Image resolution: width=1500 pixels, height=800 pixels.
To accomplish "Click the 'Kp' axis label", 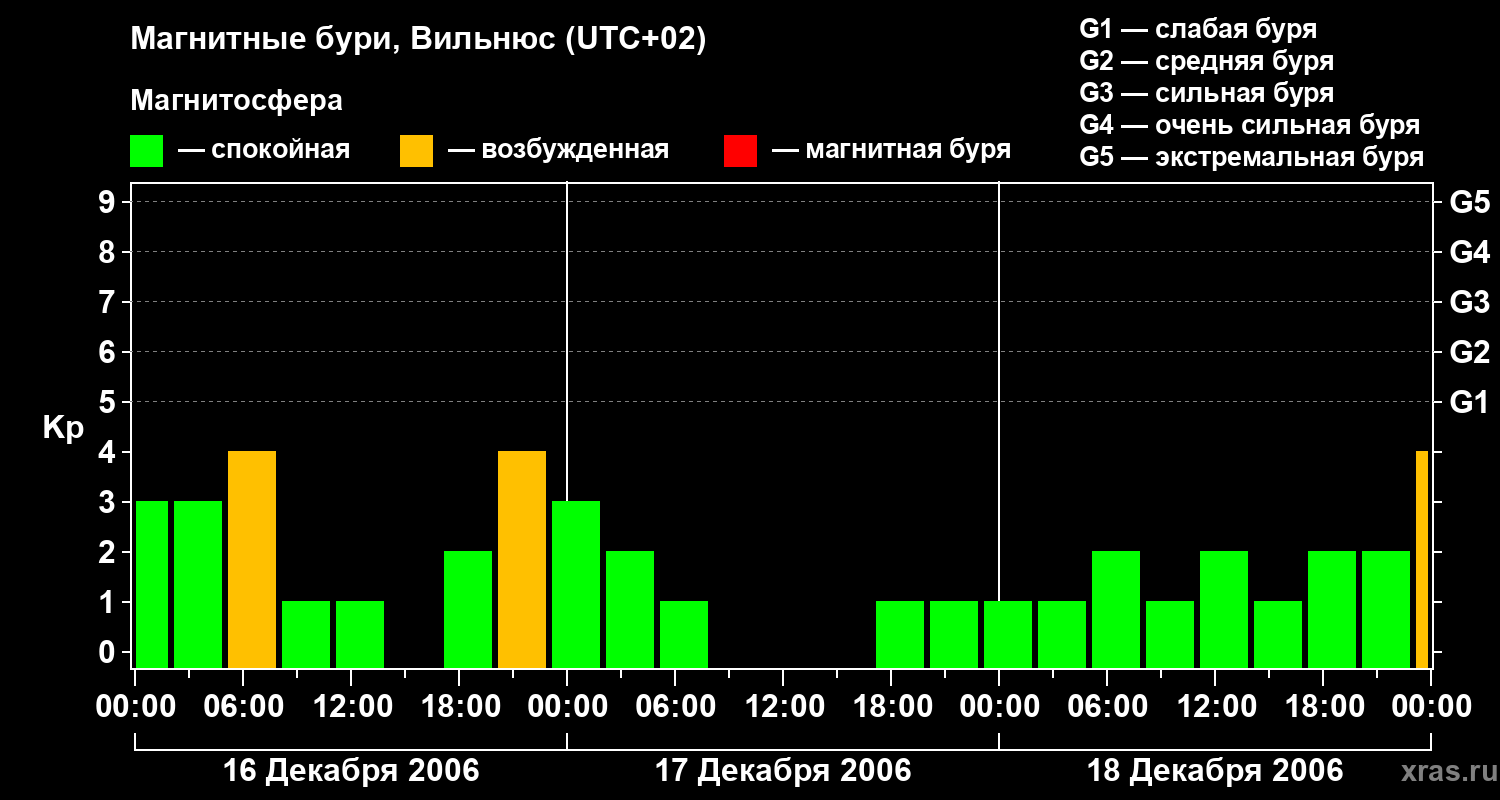I will point(63,428).
